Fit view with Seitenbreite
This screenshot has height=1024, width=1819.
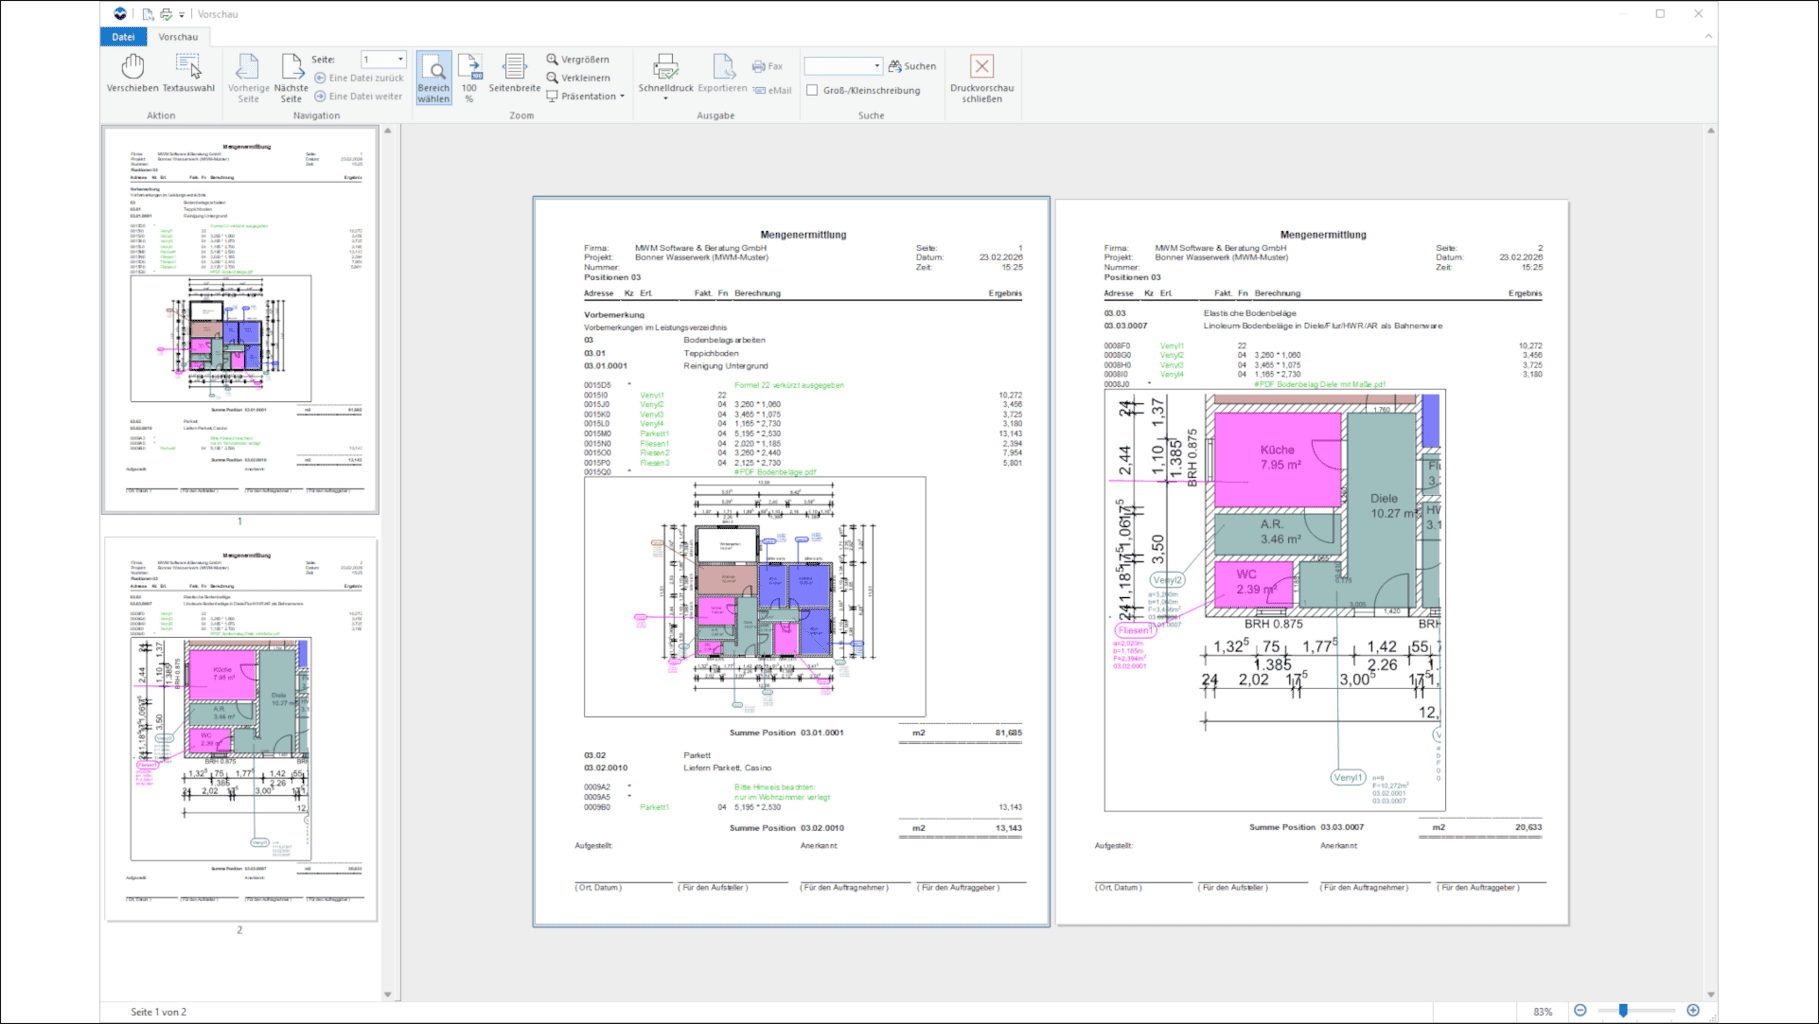pos(514,74)
